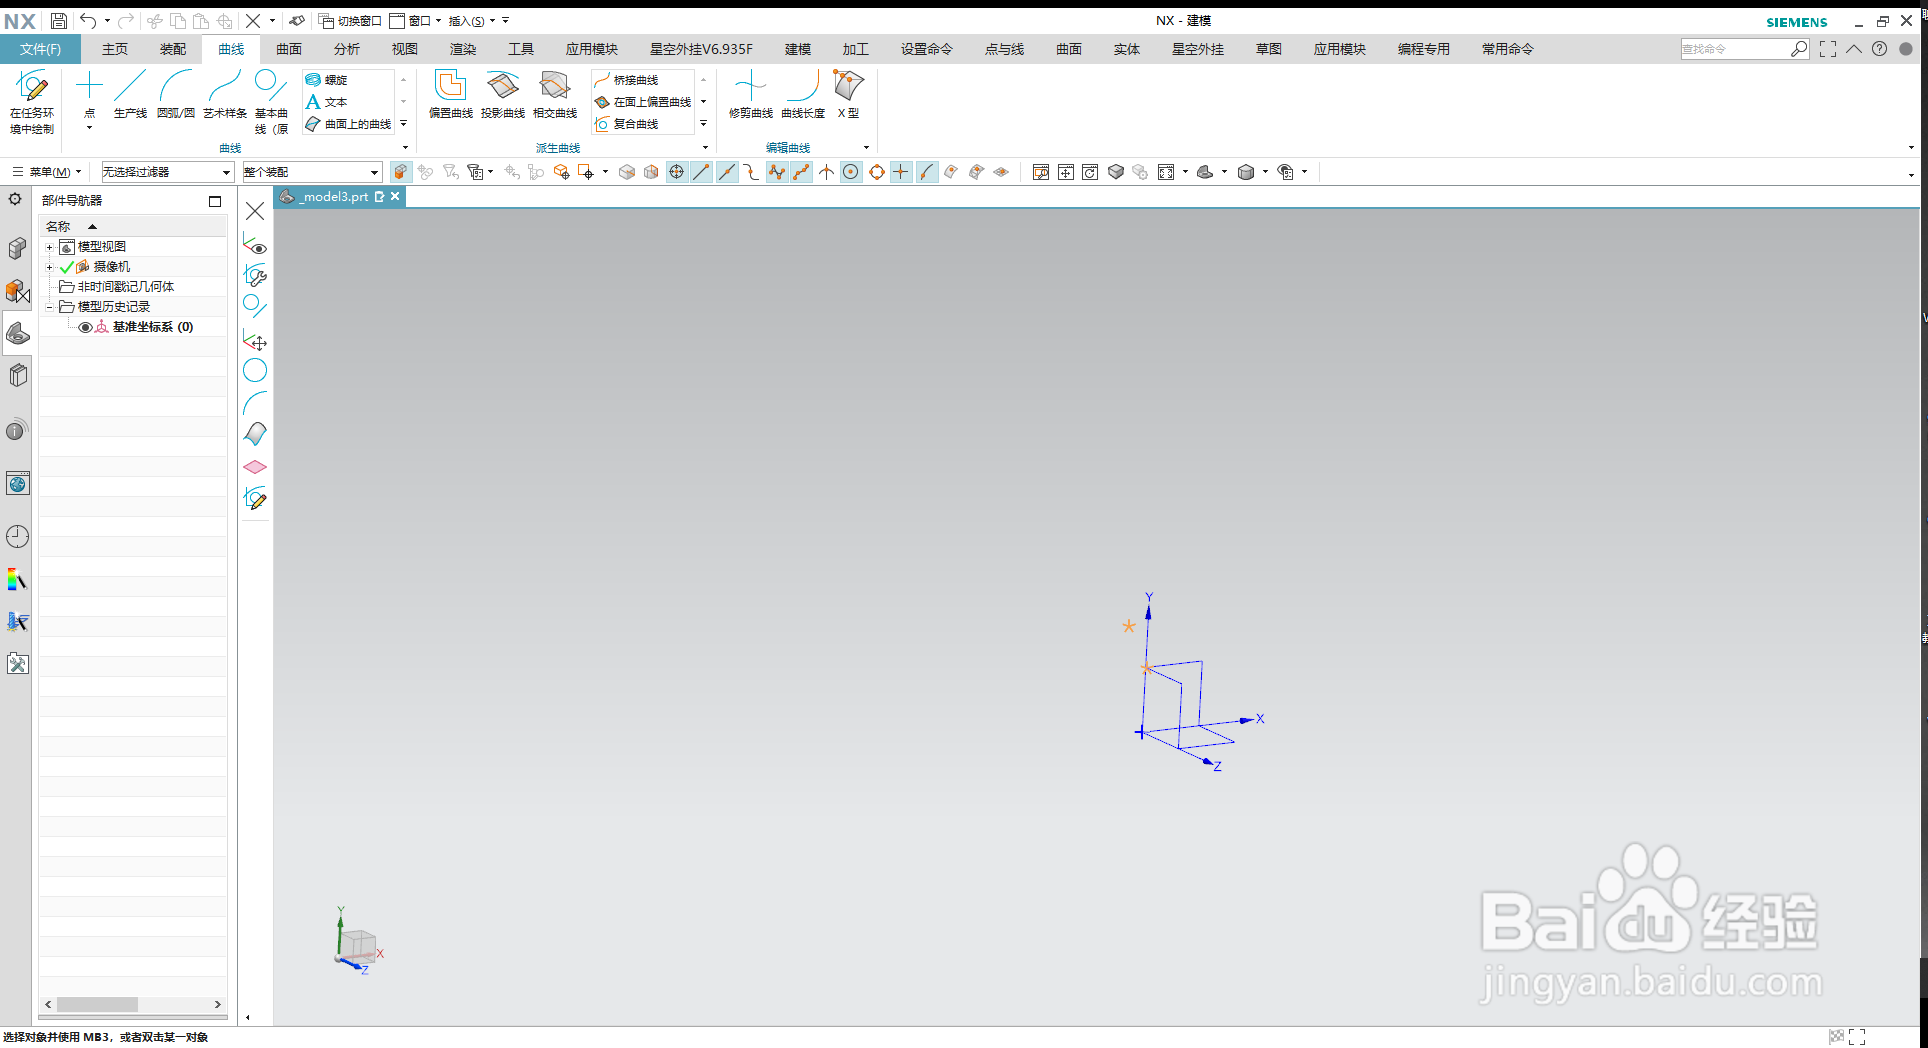Image resolution: width=1928 pixels, height=1048 pixels.
Task: Click the Save icon in title bar
Action: click(58, 20)
